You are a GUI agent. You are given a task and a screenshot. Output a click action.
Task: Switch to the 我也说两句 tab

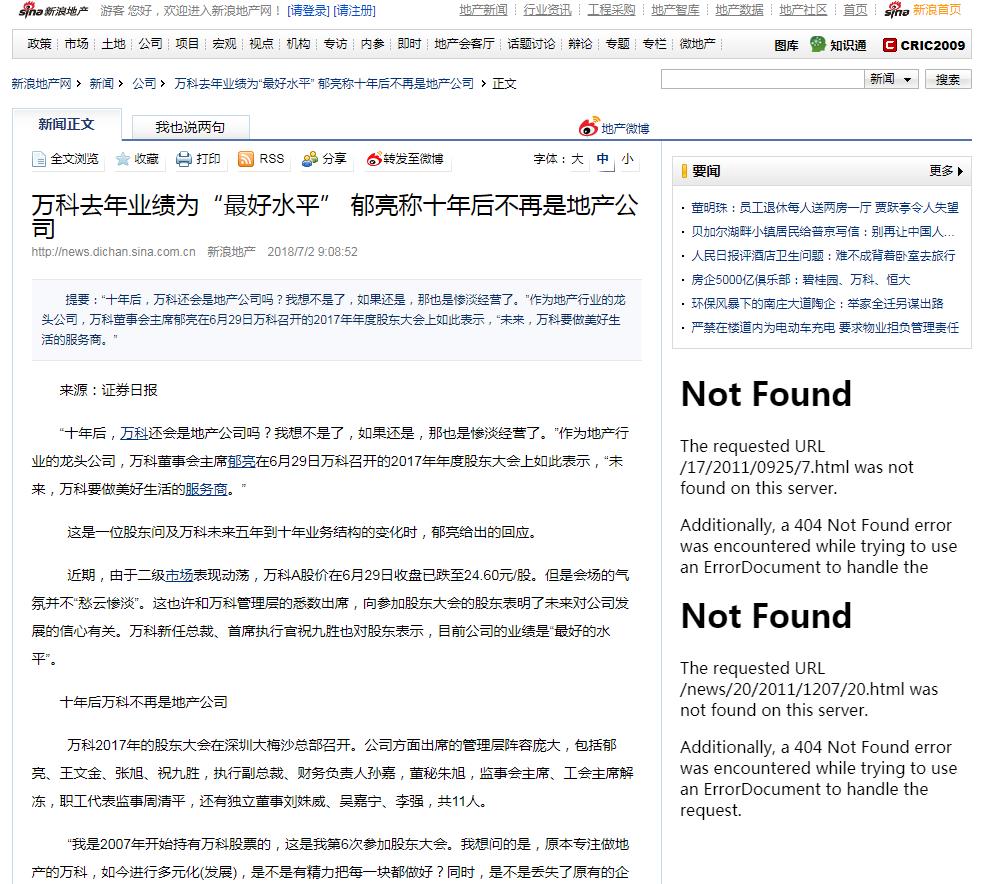190,127
